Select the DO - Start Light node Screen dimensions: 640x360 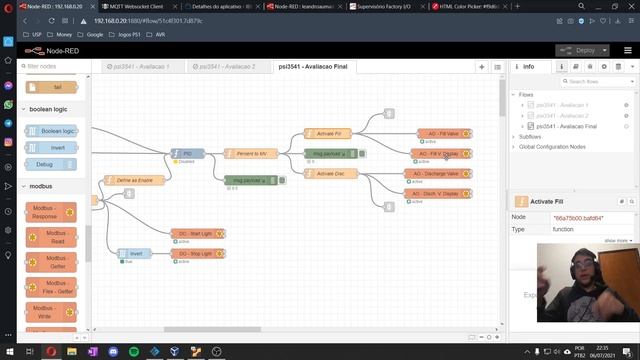point(198,233)
